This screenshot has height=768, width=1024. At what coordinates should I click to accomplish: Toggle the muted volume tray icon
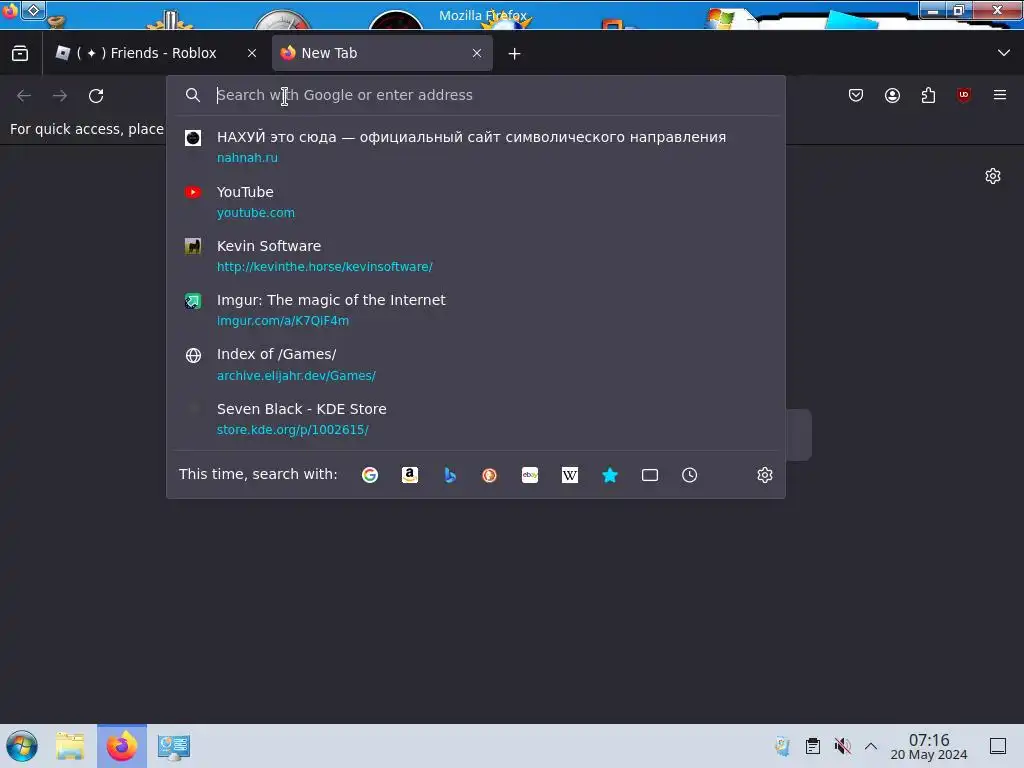pyautogui.click(x=842, y=746)
